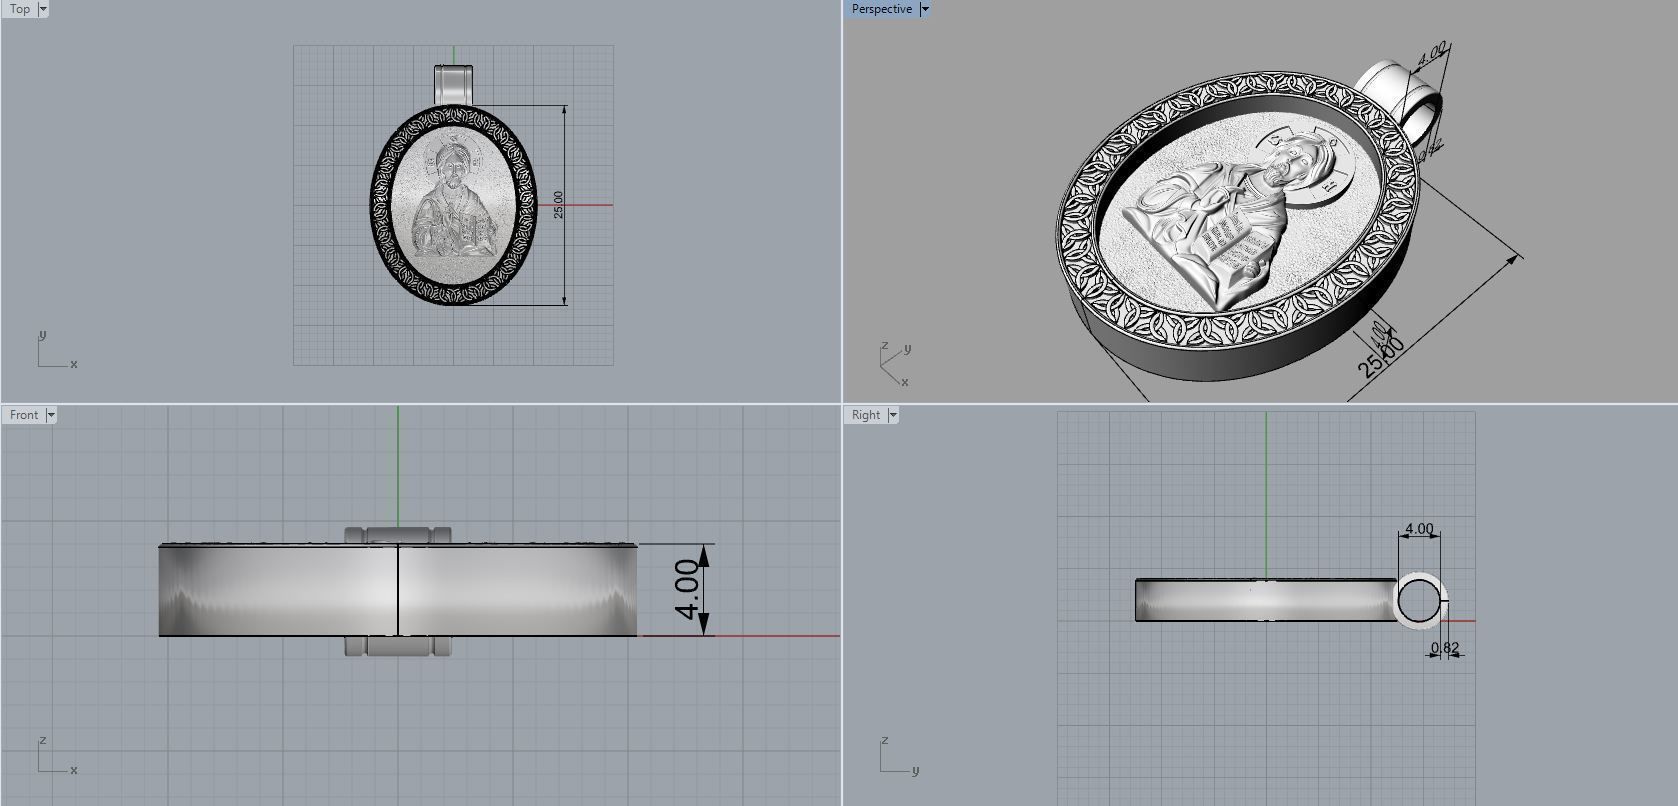Screen dimensions: 1678x806
Task: Select the pendant side profile in Front viewport
Action: (398, 590)
